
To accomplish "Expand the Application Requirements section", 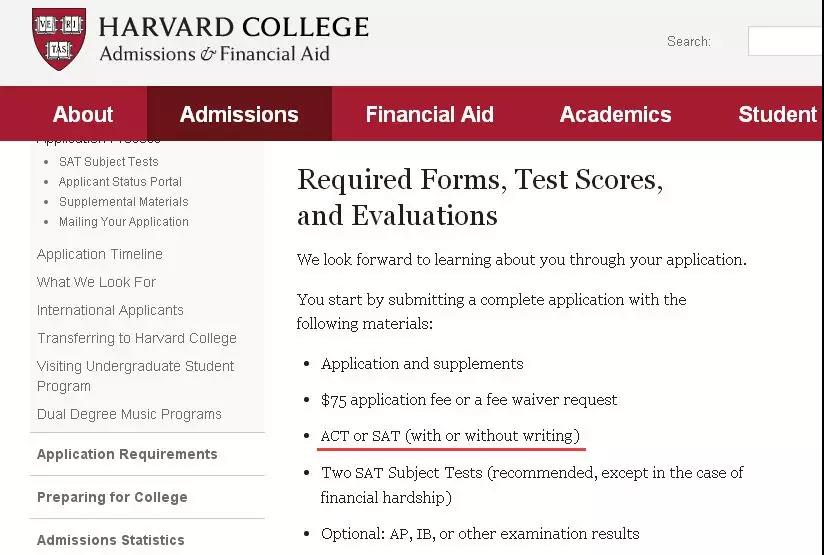I will tap(127, 454).
